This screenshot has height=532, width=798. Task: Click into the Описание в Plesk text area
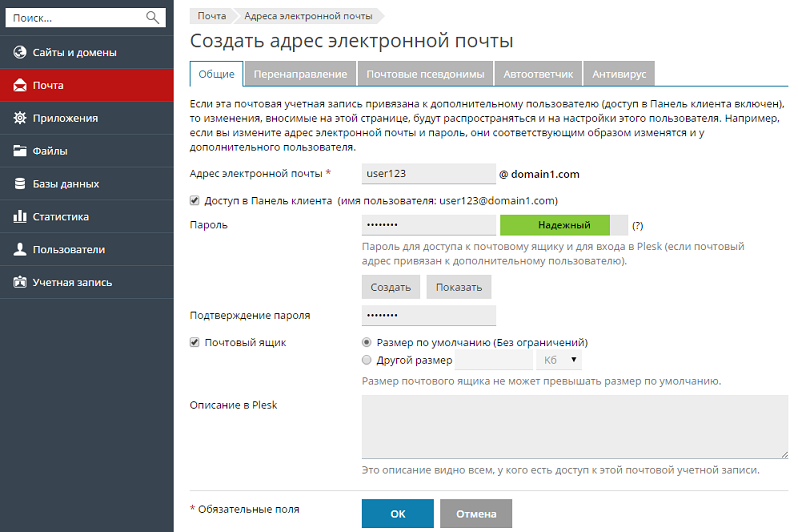560,427
